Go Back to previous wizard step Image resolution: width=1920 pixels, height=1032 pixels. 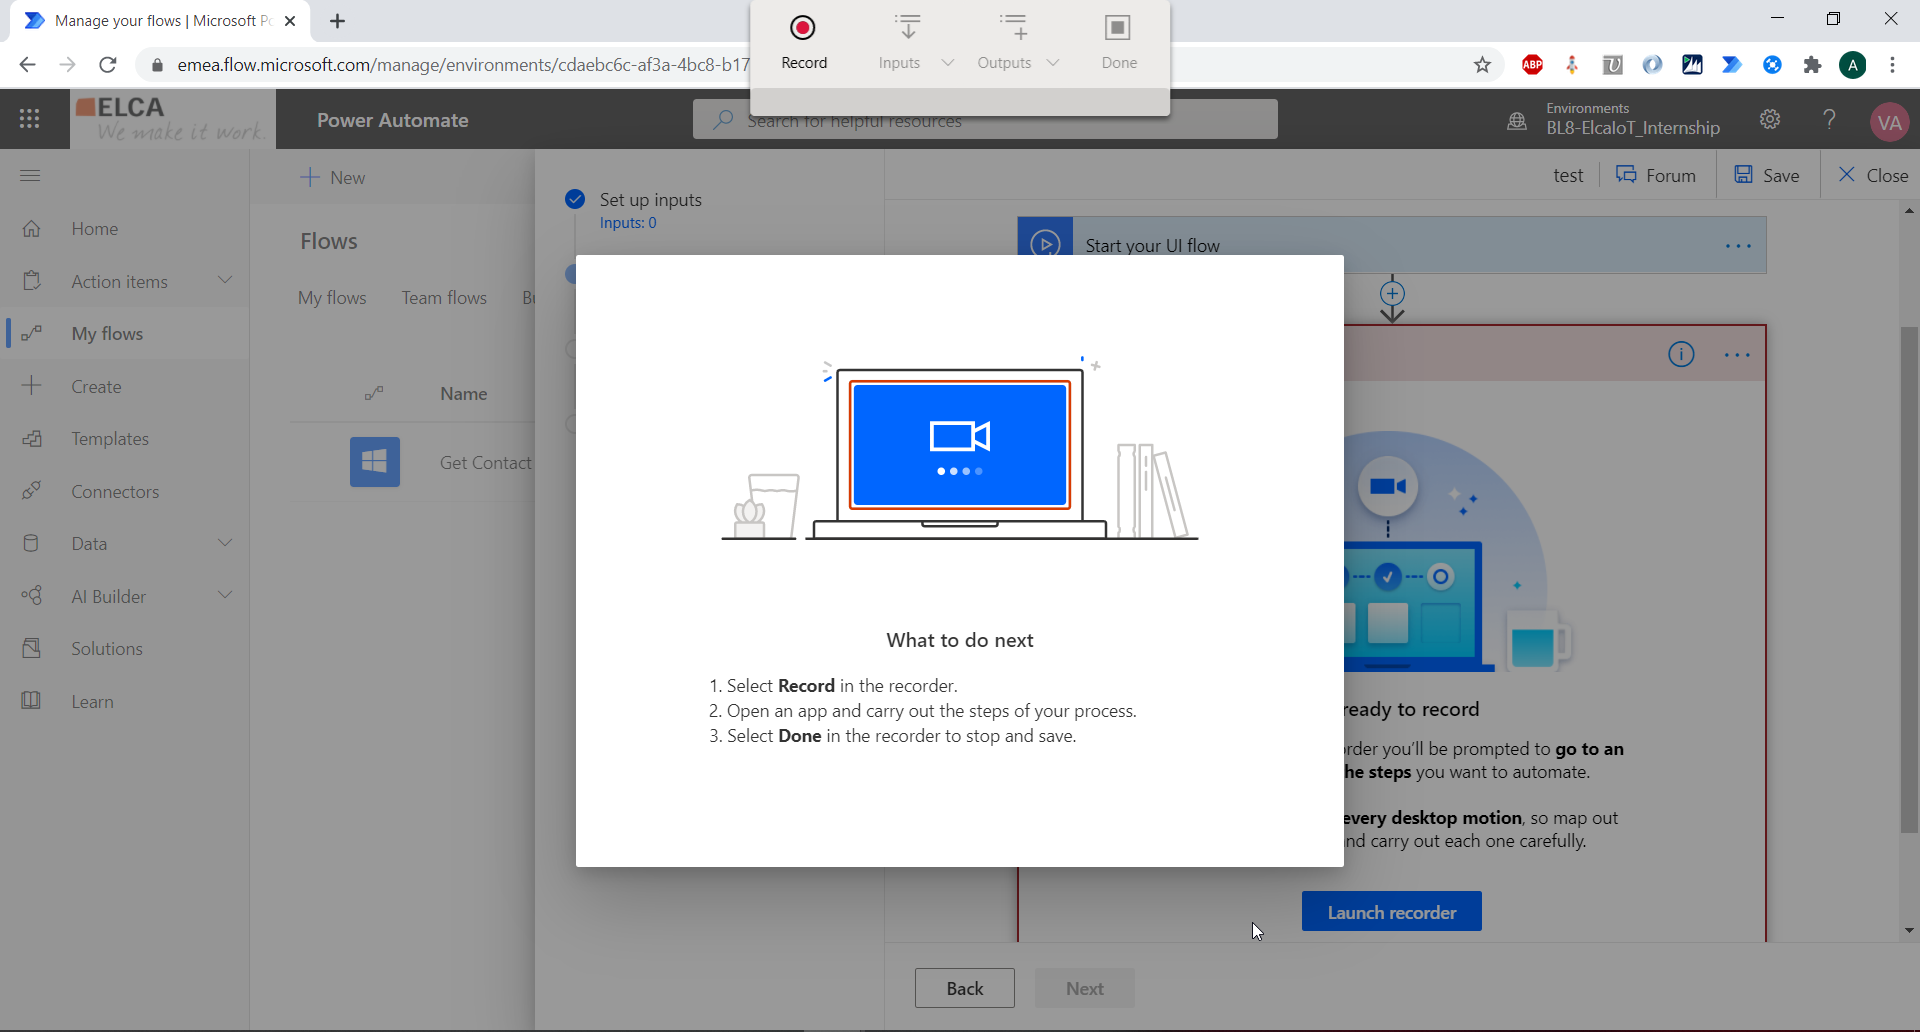point(965,988)
